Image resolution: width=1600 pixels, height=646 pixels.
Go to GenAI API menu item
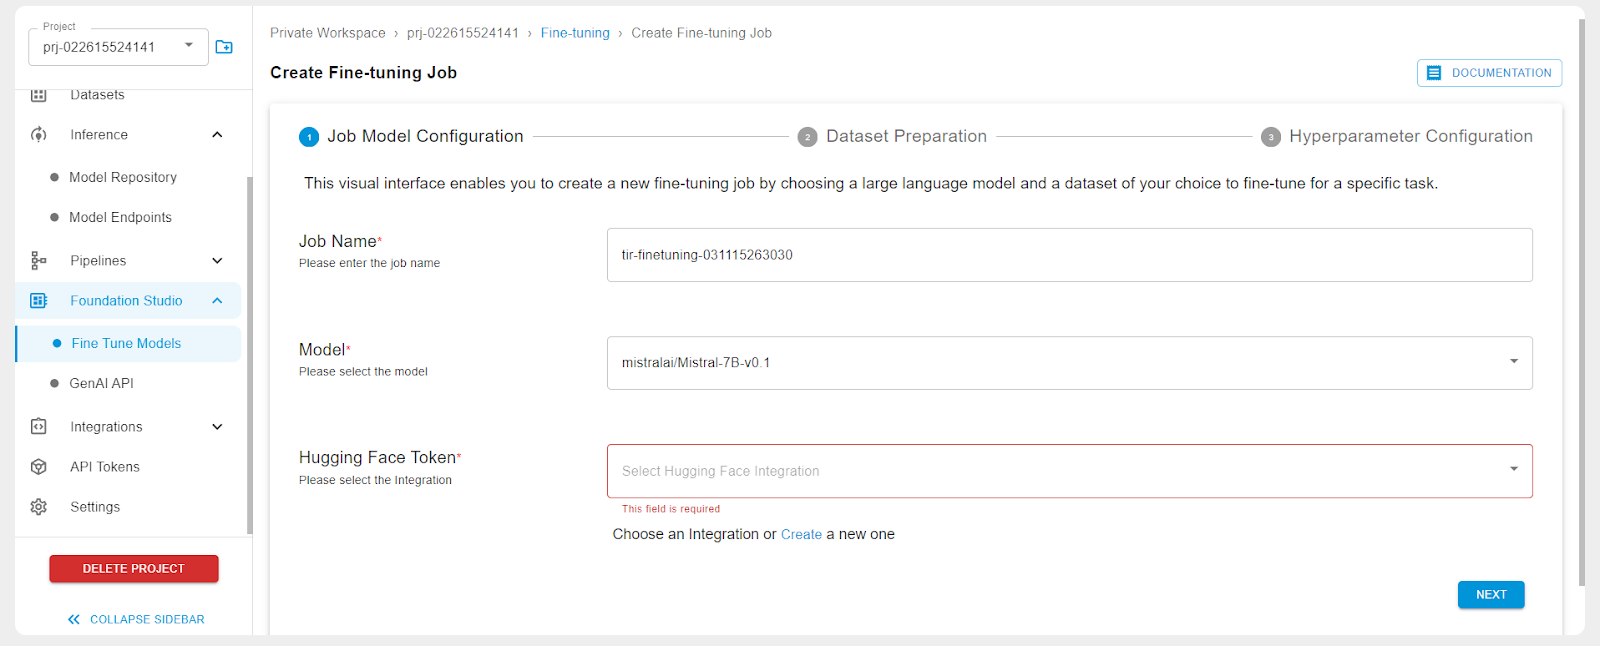point(101,383)
